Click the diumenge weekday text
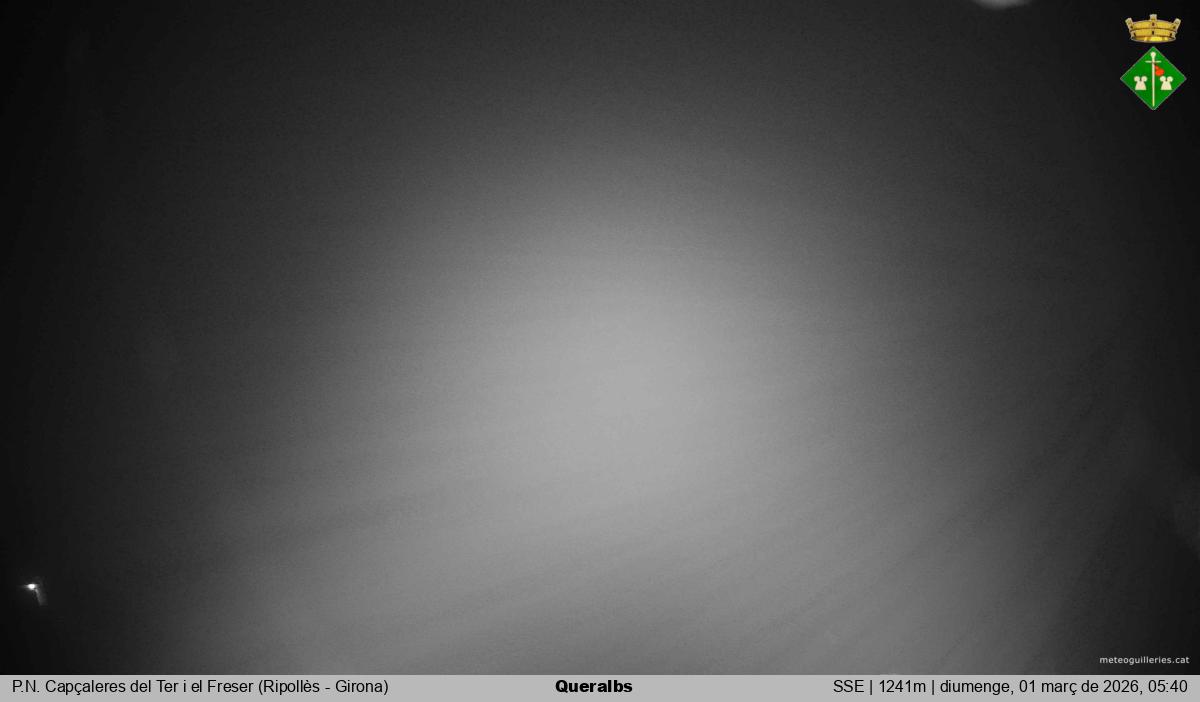Image resolution: width=1200 pixels, height=702 pixels. pyautogui.click(x=974, y=687)
